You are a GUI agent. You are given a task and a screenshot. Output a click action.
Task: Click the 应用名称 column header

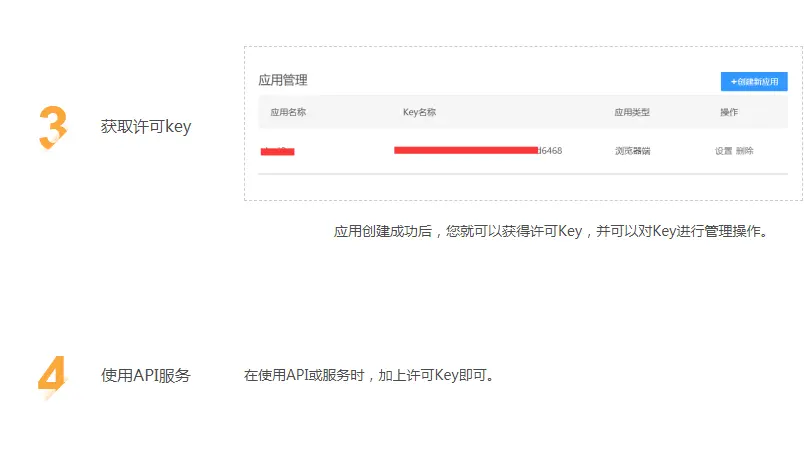288,112
